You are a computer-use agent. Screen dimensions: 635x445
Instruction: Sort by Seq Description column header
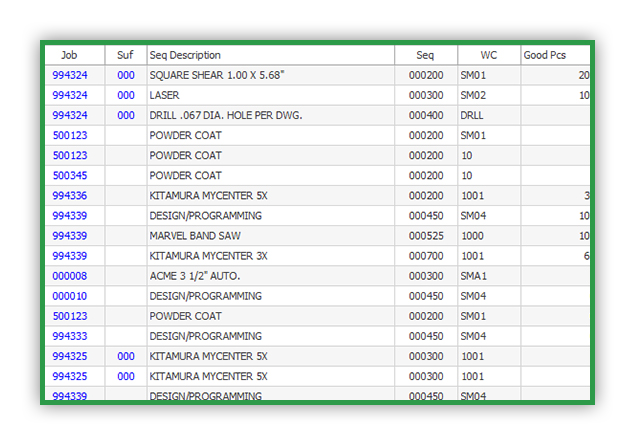(271, 55)
